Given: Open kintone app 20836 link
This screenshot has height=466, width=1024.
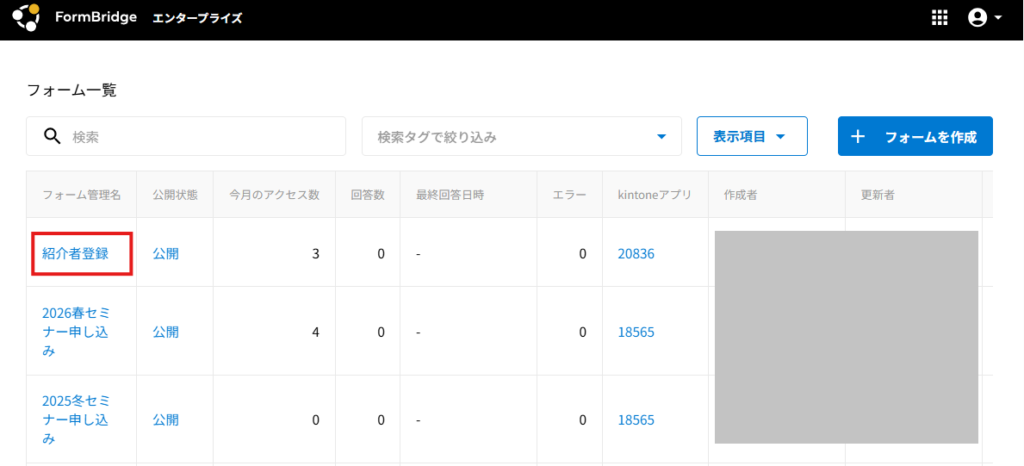Looking at the screenshot, I should pyautogui.click(x=635, y=254).
